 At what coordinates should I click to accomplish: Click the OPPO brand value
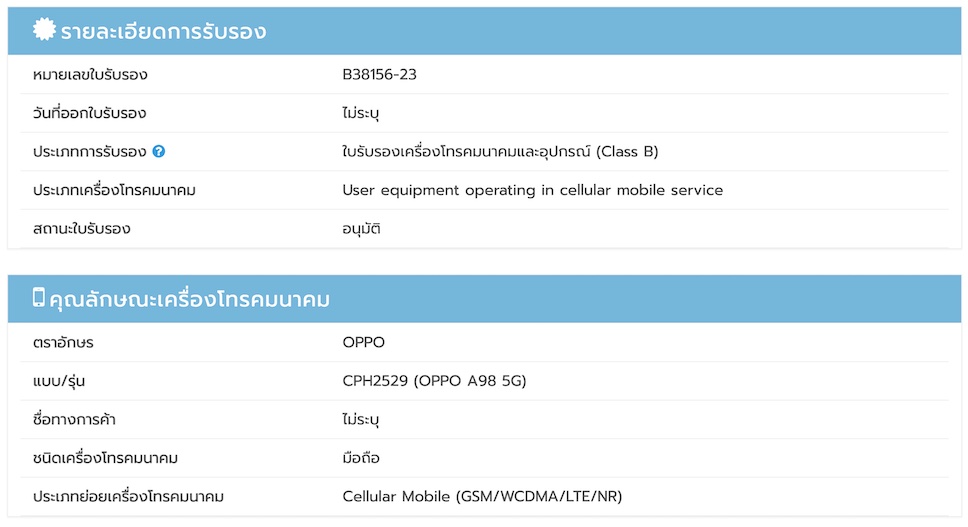[x=363, y=343]
